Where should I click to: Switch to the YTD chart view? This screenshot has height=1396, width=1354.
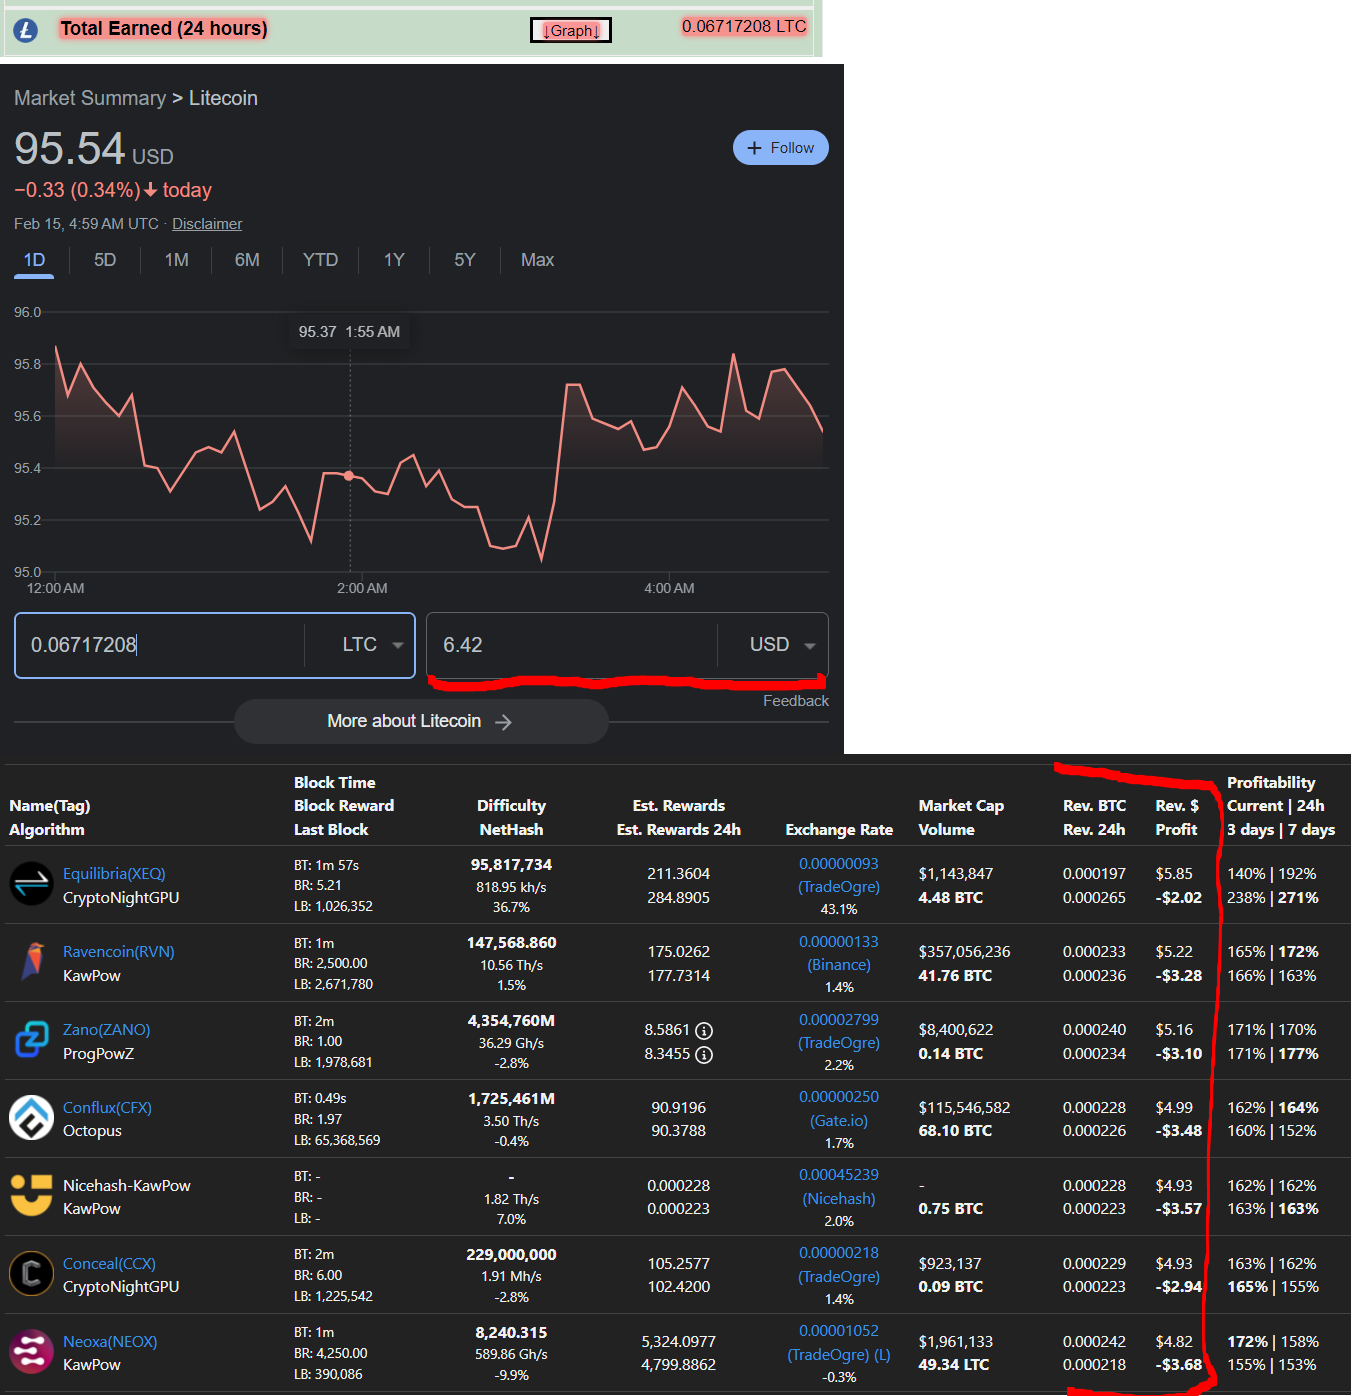320,260
